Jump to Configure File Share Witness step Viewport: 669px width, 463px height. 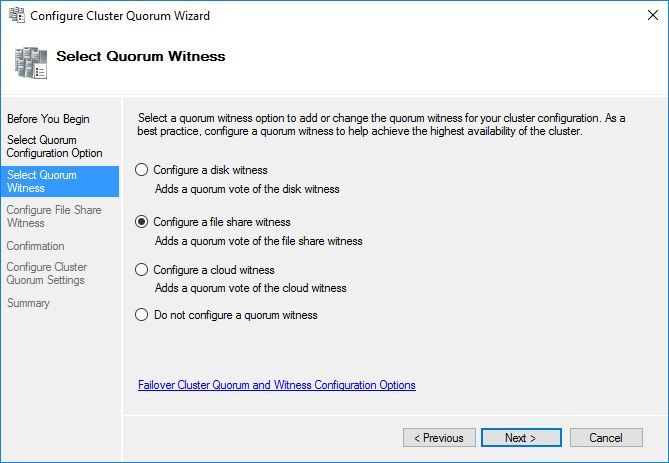click(54, 216)
